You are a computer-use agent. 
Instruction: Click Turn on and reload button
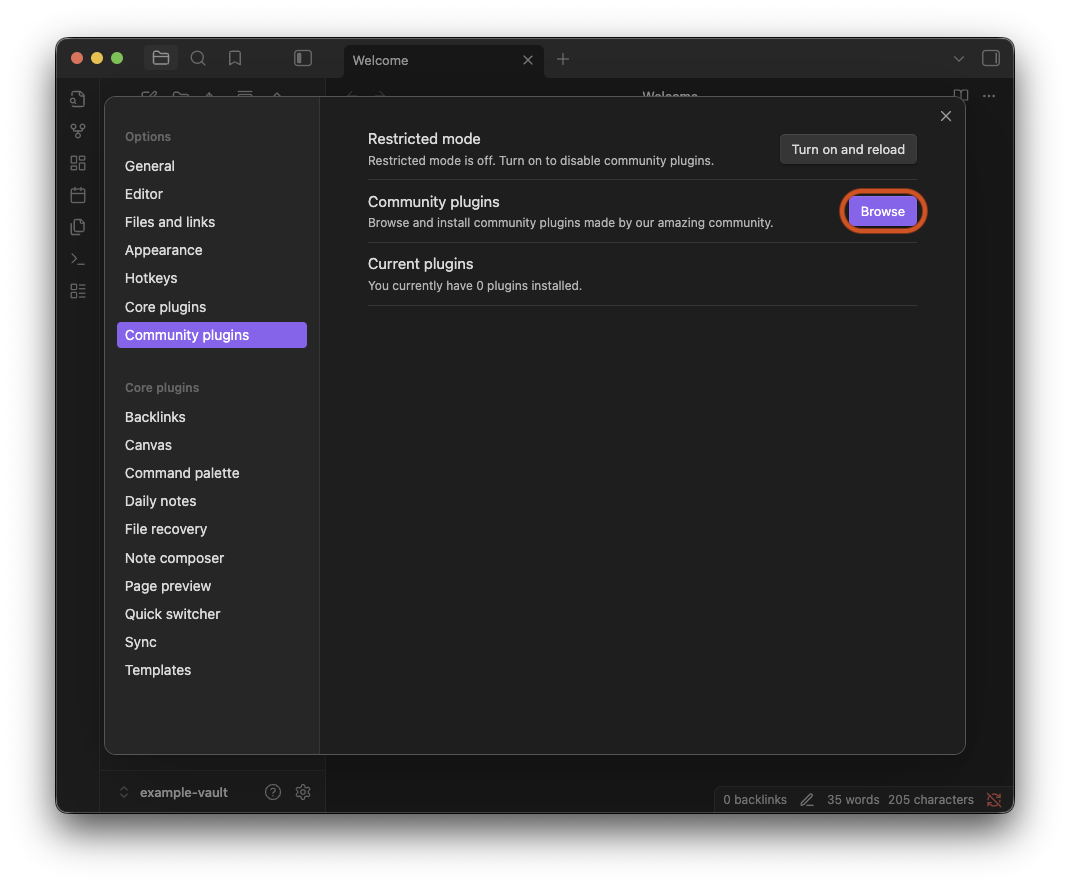pos(848,149)
